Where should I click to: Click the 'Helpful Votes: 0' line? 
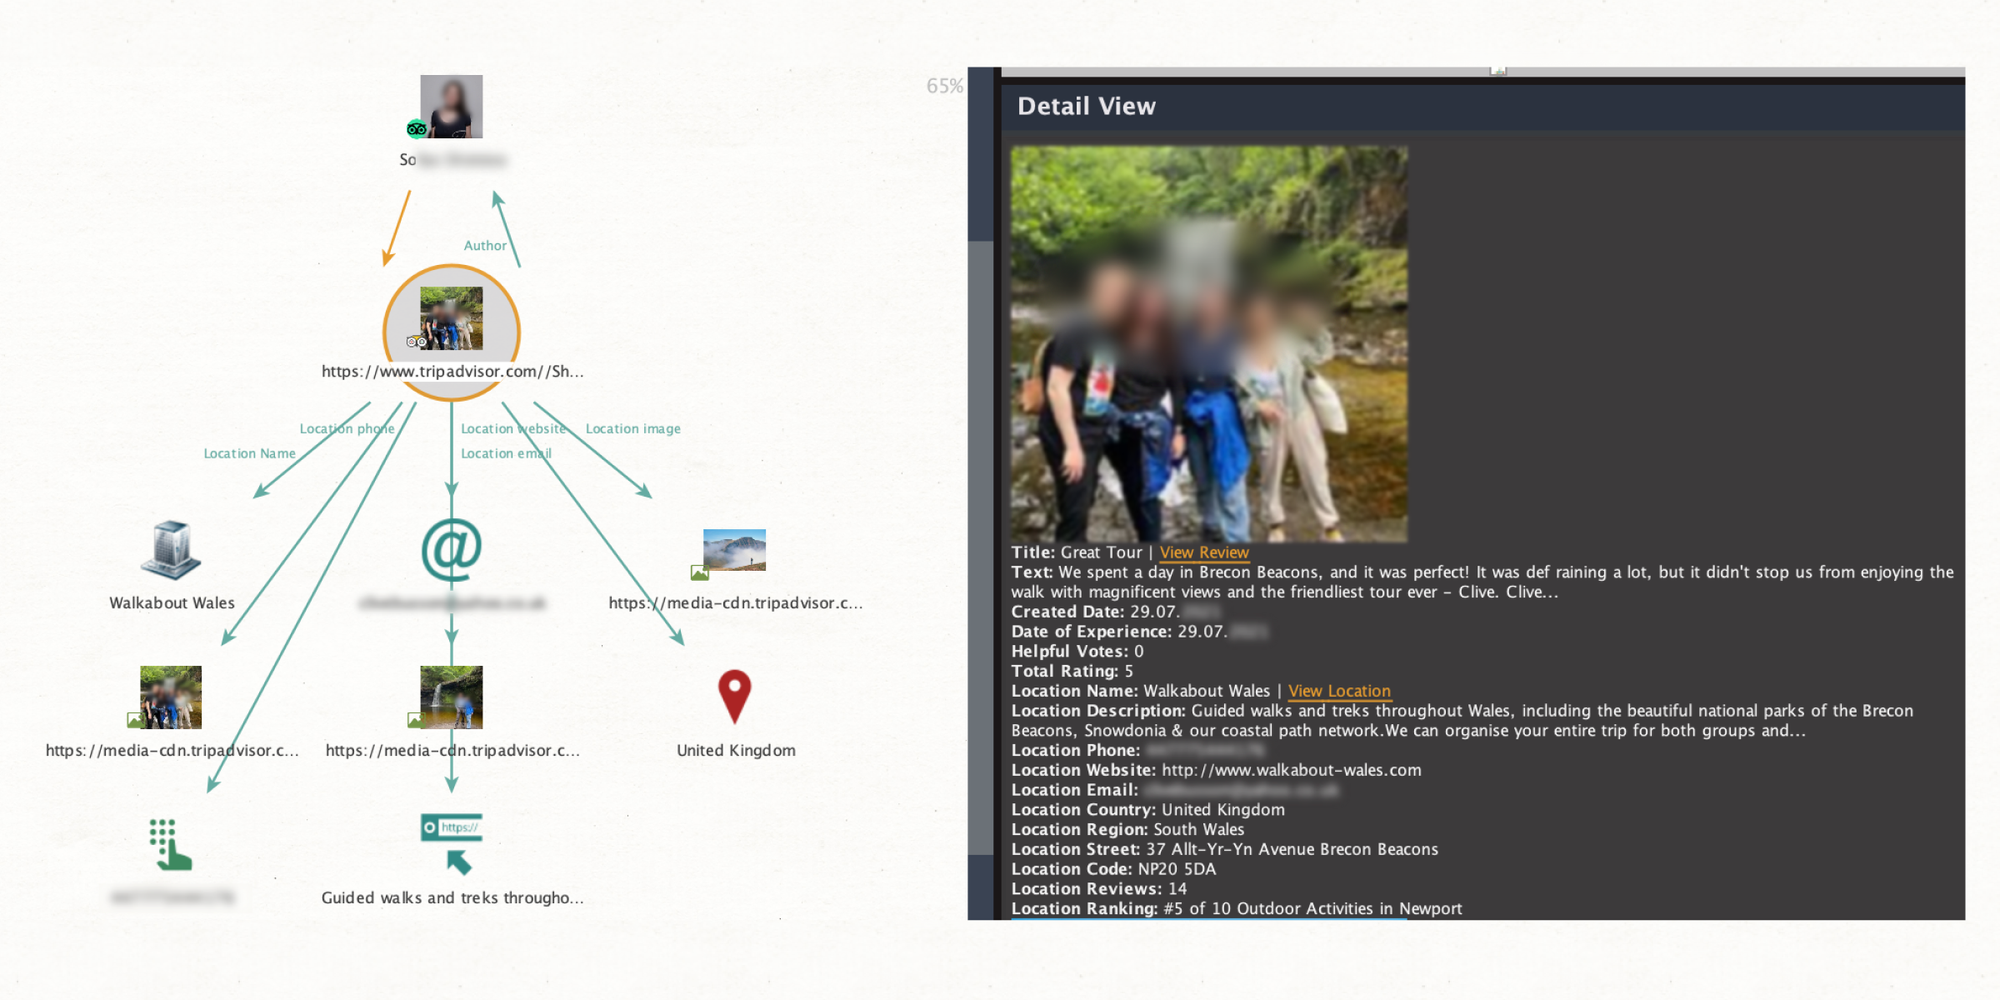(1078, 651)
